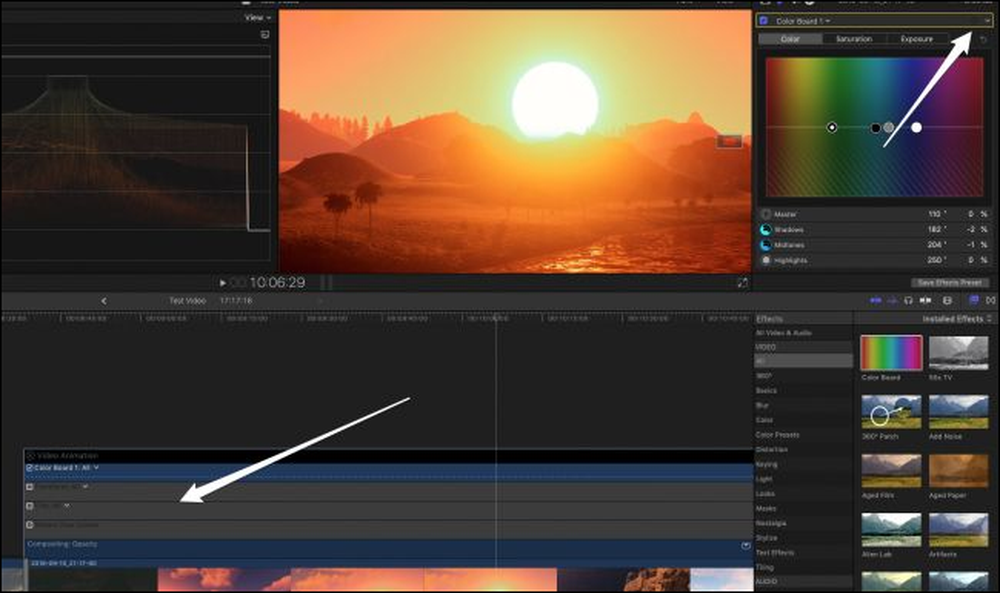Open the Color Board 1 correction dropdown
Image resolution: width=1000 pixels, height=593 pixels.
pos(803,21)
